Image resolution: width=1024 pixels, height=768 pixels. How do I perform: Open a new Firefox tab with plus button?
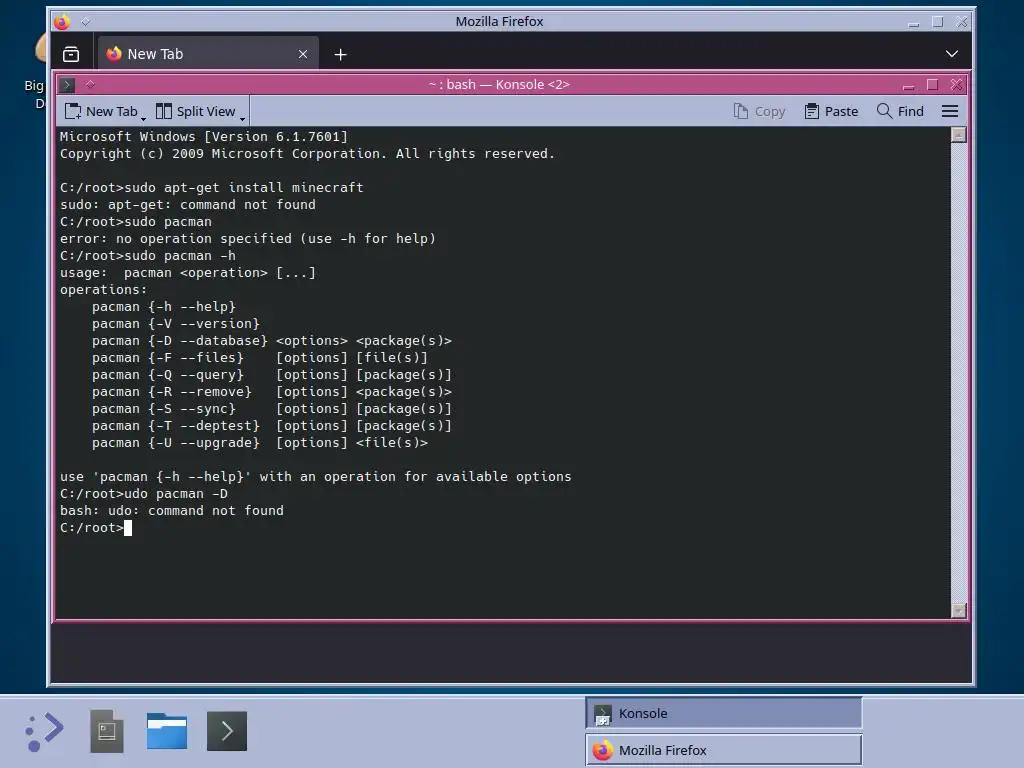(340, 54)
